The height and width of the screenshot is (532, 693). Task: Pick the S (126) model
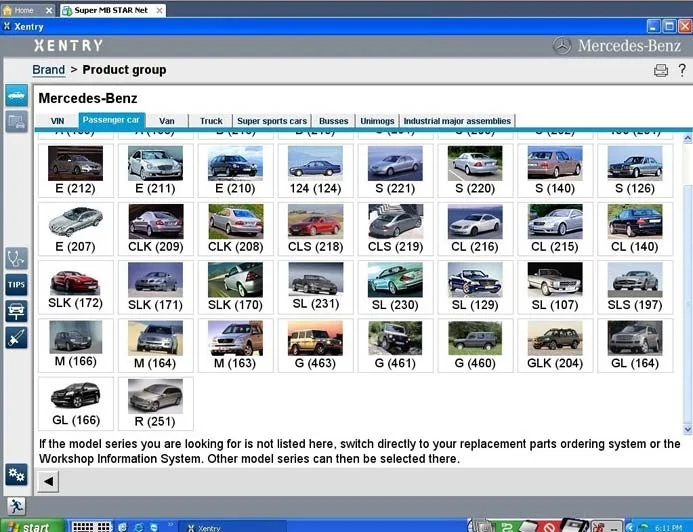pyautogui.click(x=635, y=171)
